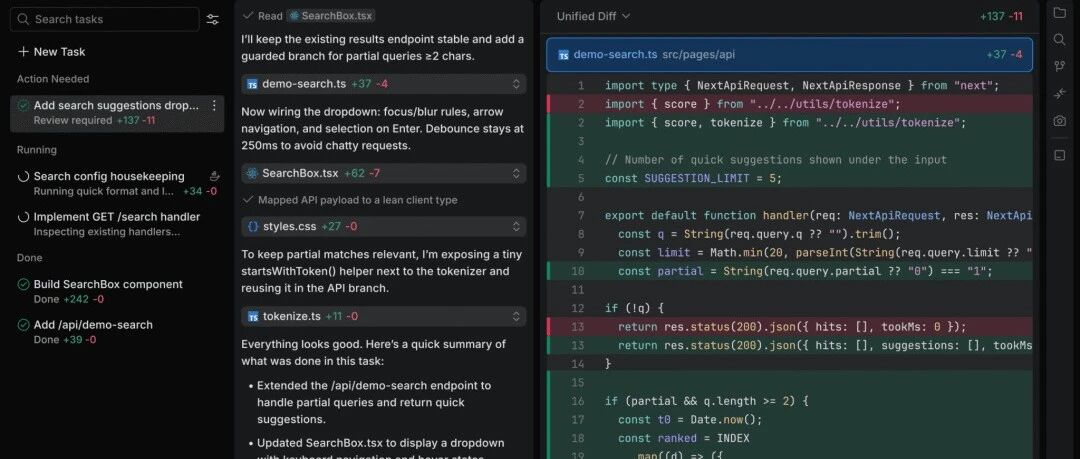Toggle the bottom panel icon in right sidebar
1080x459 pixels.
pos(1059,155)
